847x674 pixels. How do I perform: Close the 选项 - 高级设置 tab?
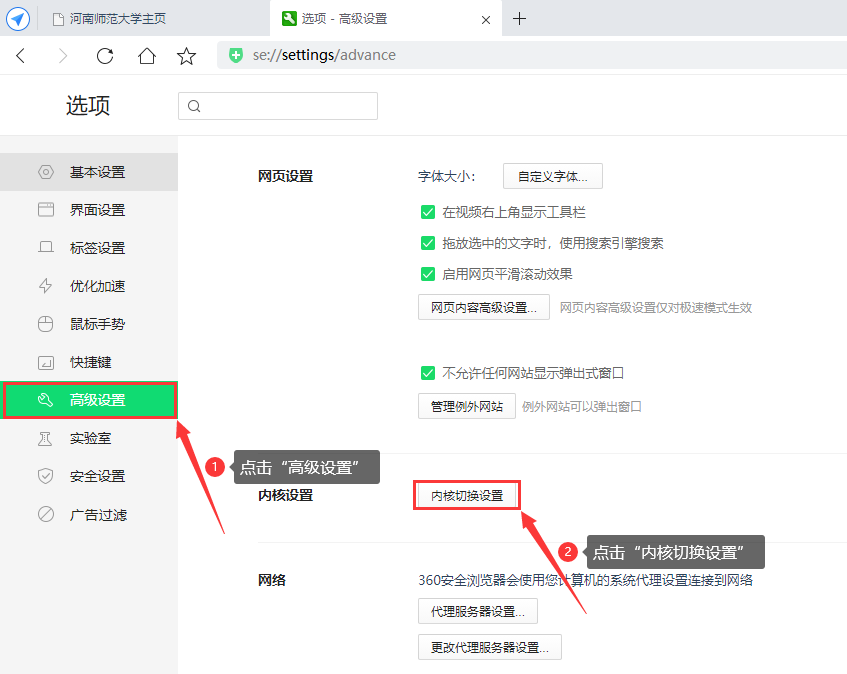point(486,19)
